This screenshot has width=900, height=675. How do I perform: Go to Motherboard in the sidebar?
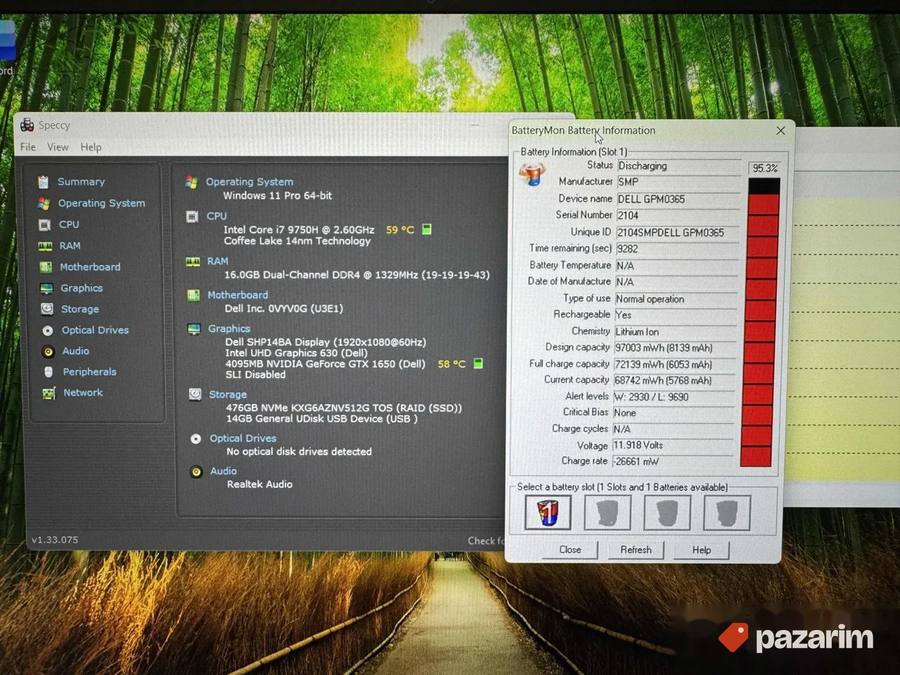pyautogui.click(x=90, y=267)
